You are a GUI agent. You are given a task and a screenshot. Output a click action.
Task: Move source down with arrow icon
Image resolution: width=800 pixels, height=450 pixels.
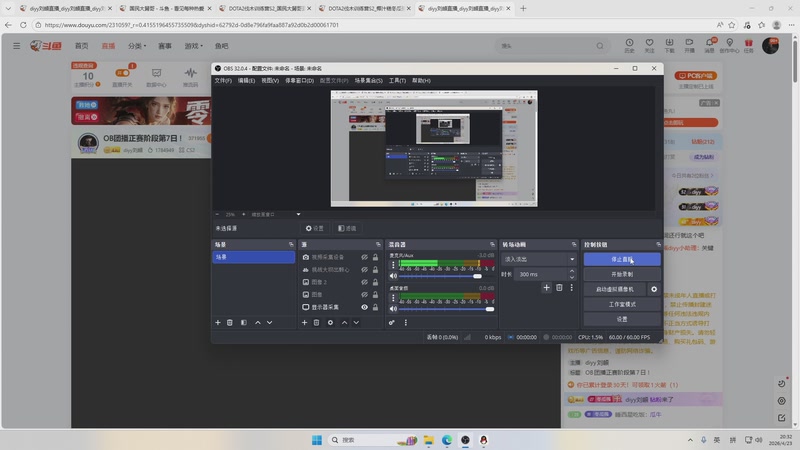(x=356, y=322)
